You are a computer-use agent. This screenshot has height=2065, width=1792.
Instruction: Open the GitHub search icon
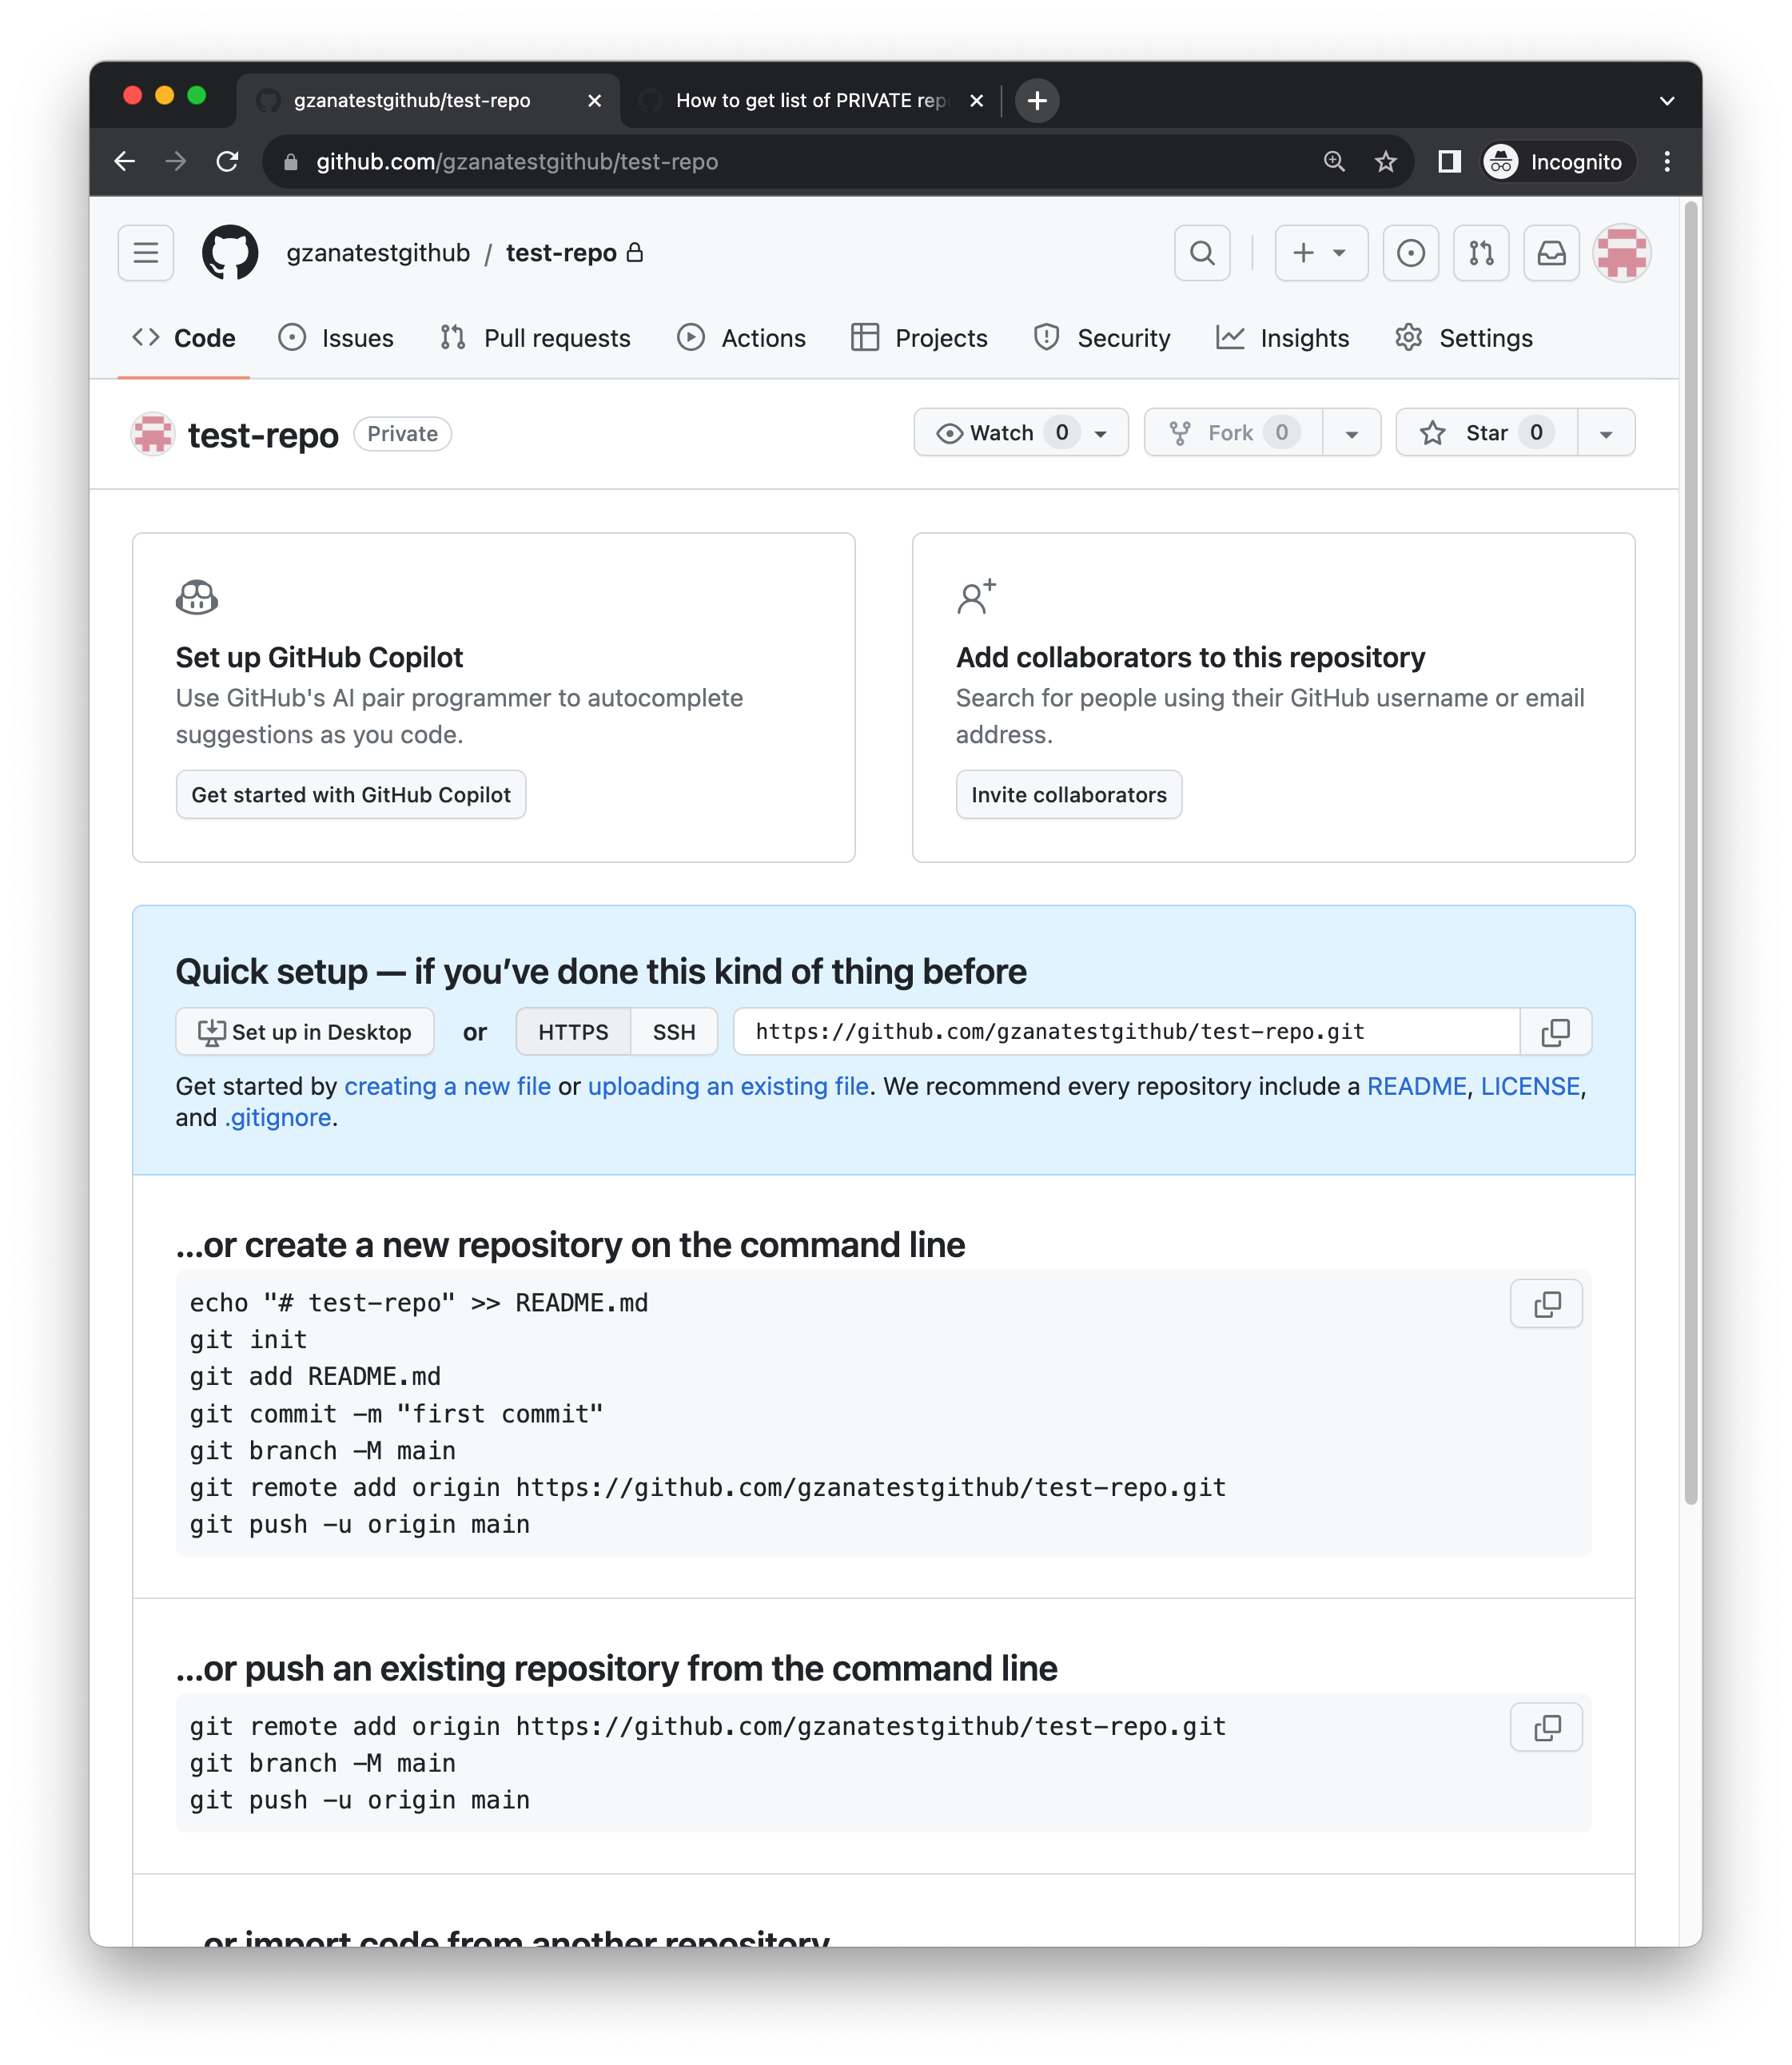click(x=1202, y=253)
